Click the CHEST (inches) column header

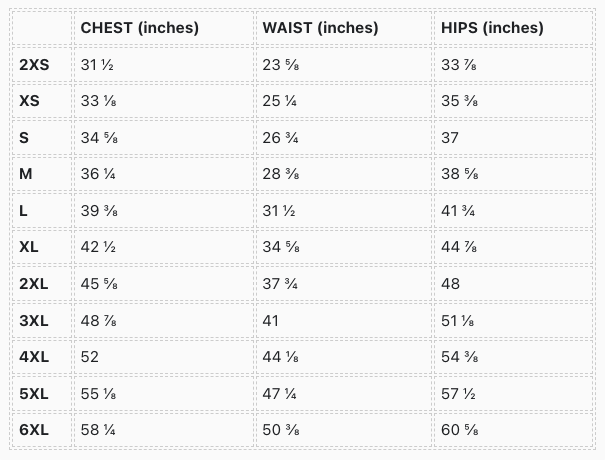tap(139, 28)
